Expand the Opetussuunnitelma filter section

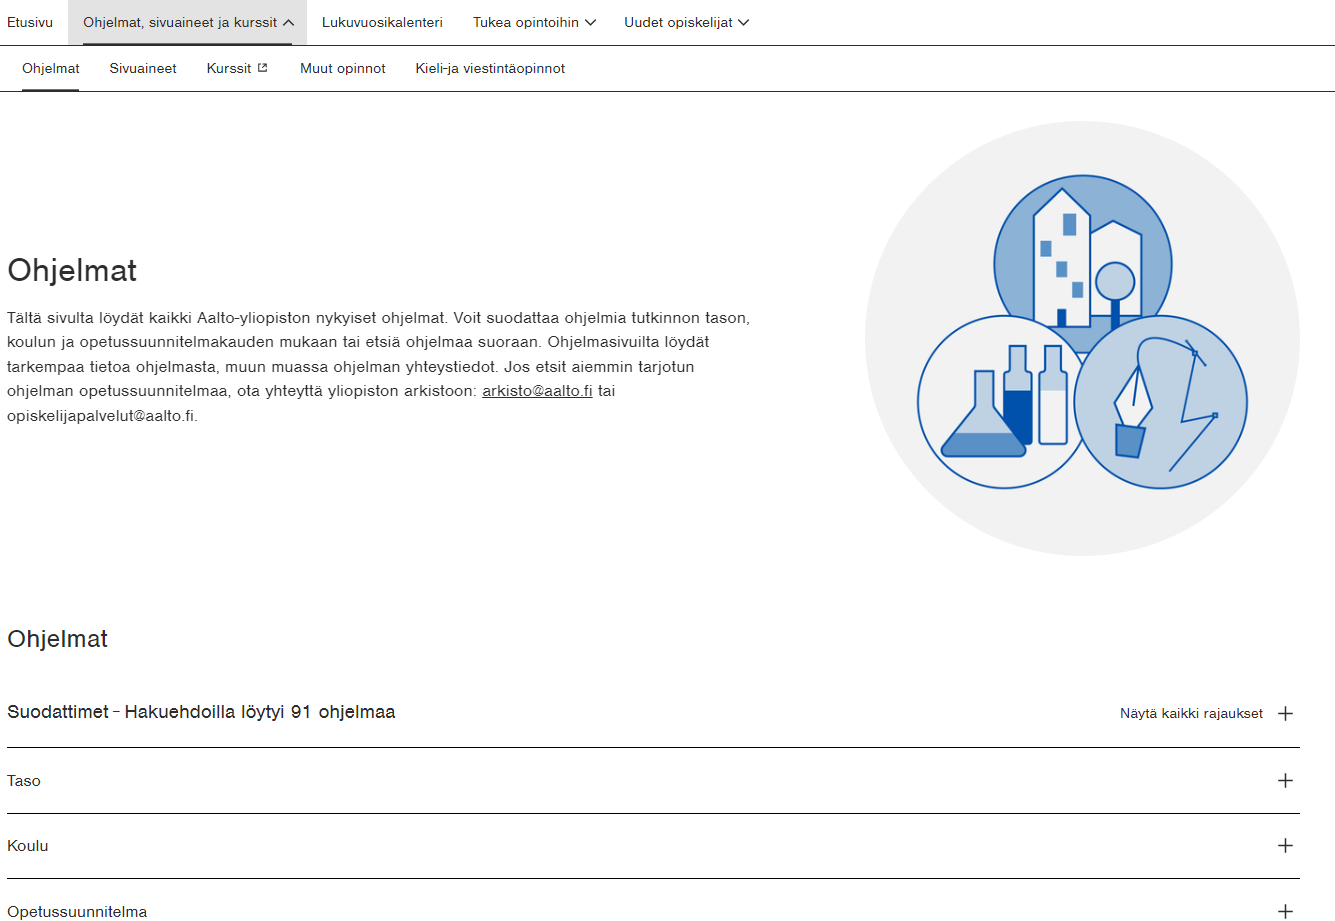(77, 911)
